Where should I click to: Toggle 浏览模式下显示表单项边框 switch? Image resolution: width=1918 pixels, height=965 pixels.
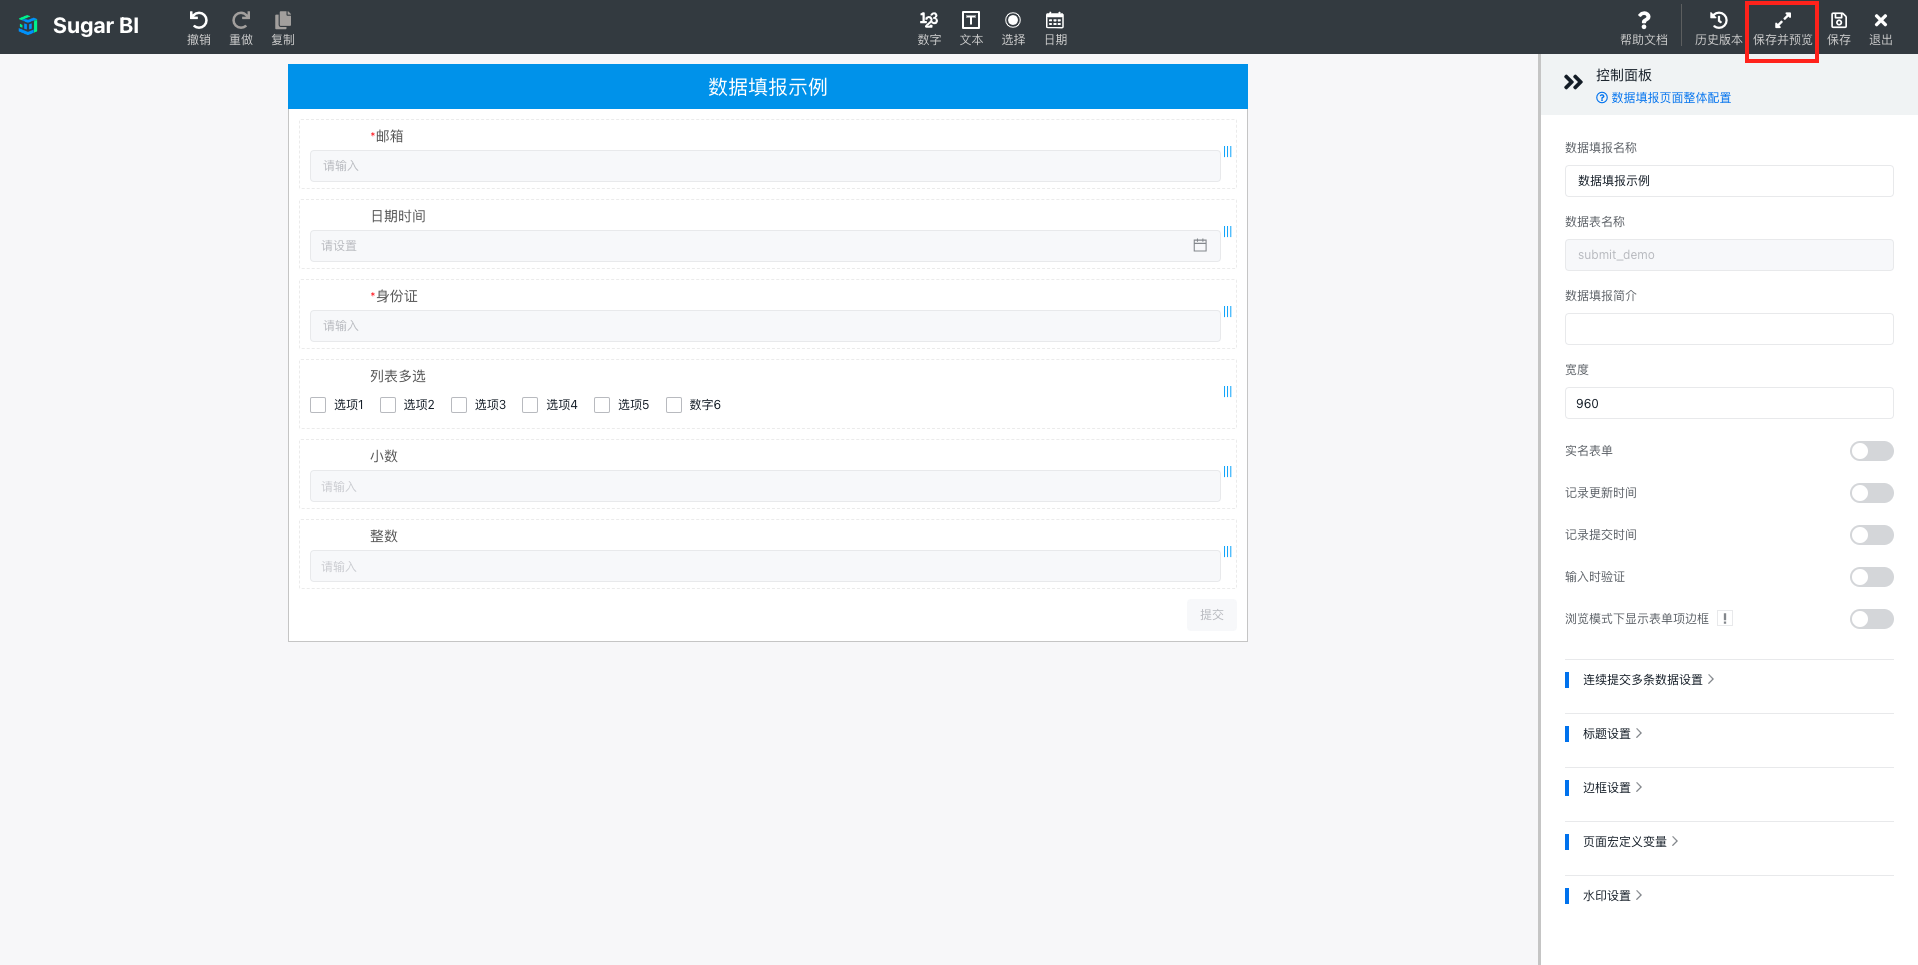click(x=1871, y=619)
